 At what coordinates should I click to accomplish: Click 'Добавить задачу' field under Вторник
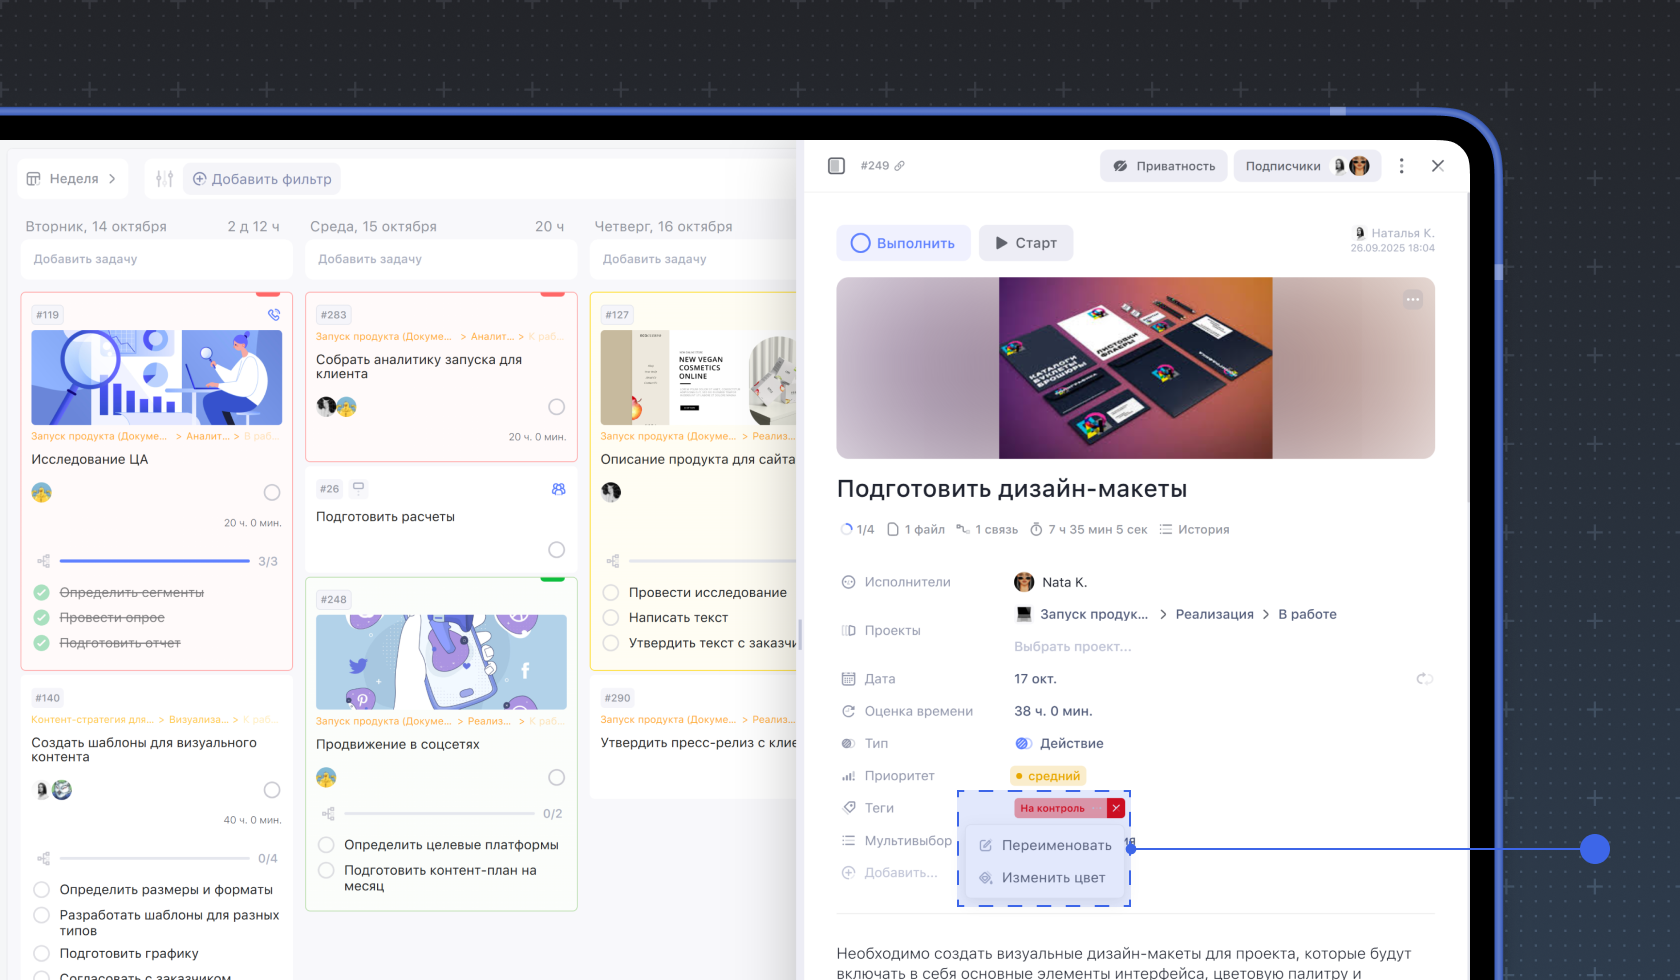pyautogui.click(x=156, y=259)
